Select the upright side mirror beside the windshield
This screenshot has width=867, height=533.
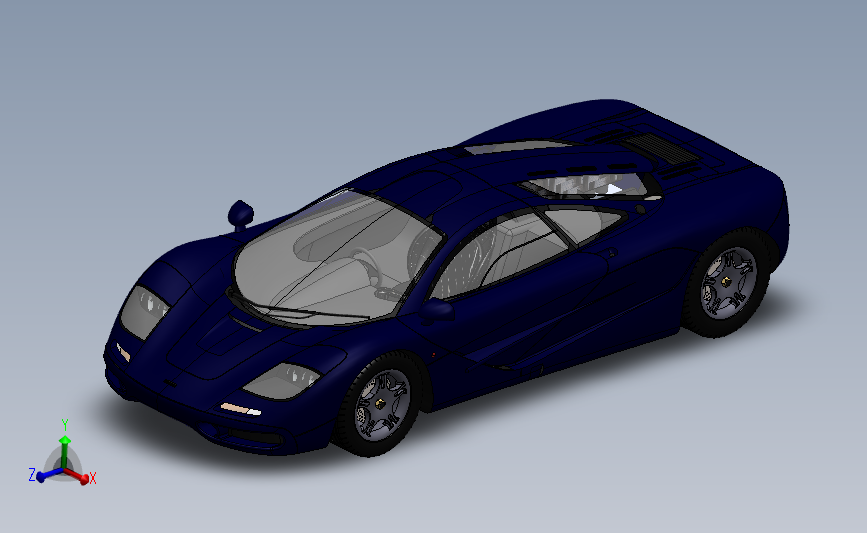pos(241,215)
